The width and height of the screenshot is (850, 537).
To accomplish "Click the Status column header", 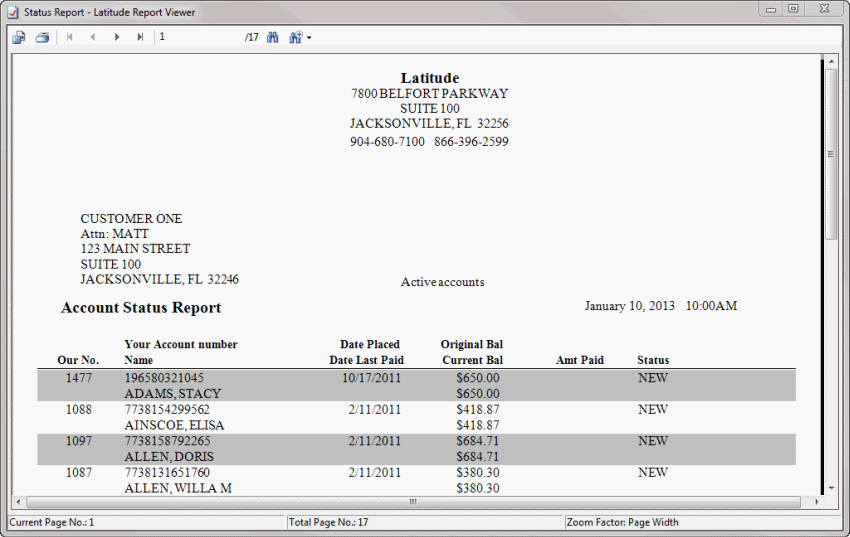I will (653, 360).
